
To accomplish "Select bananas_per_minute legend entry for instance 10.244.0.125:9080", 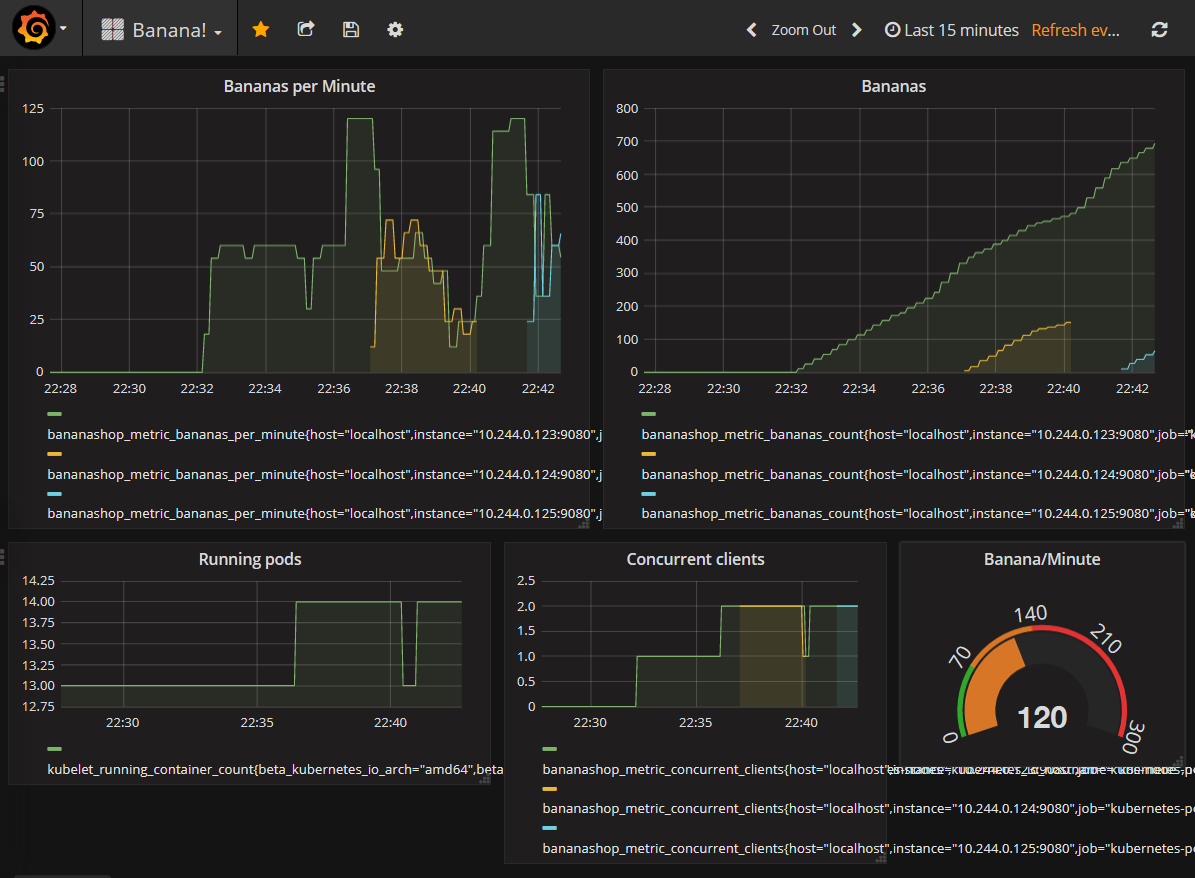I will [325, 514].
